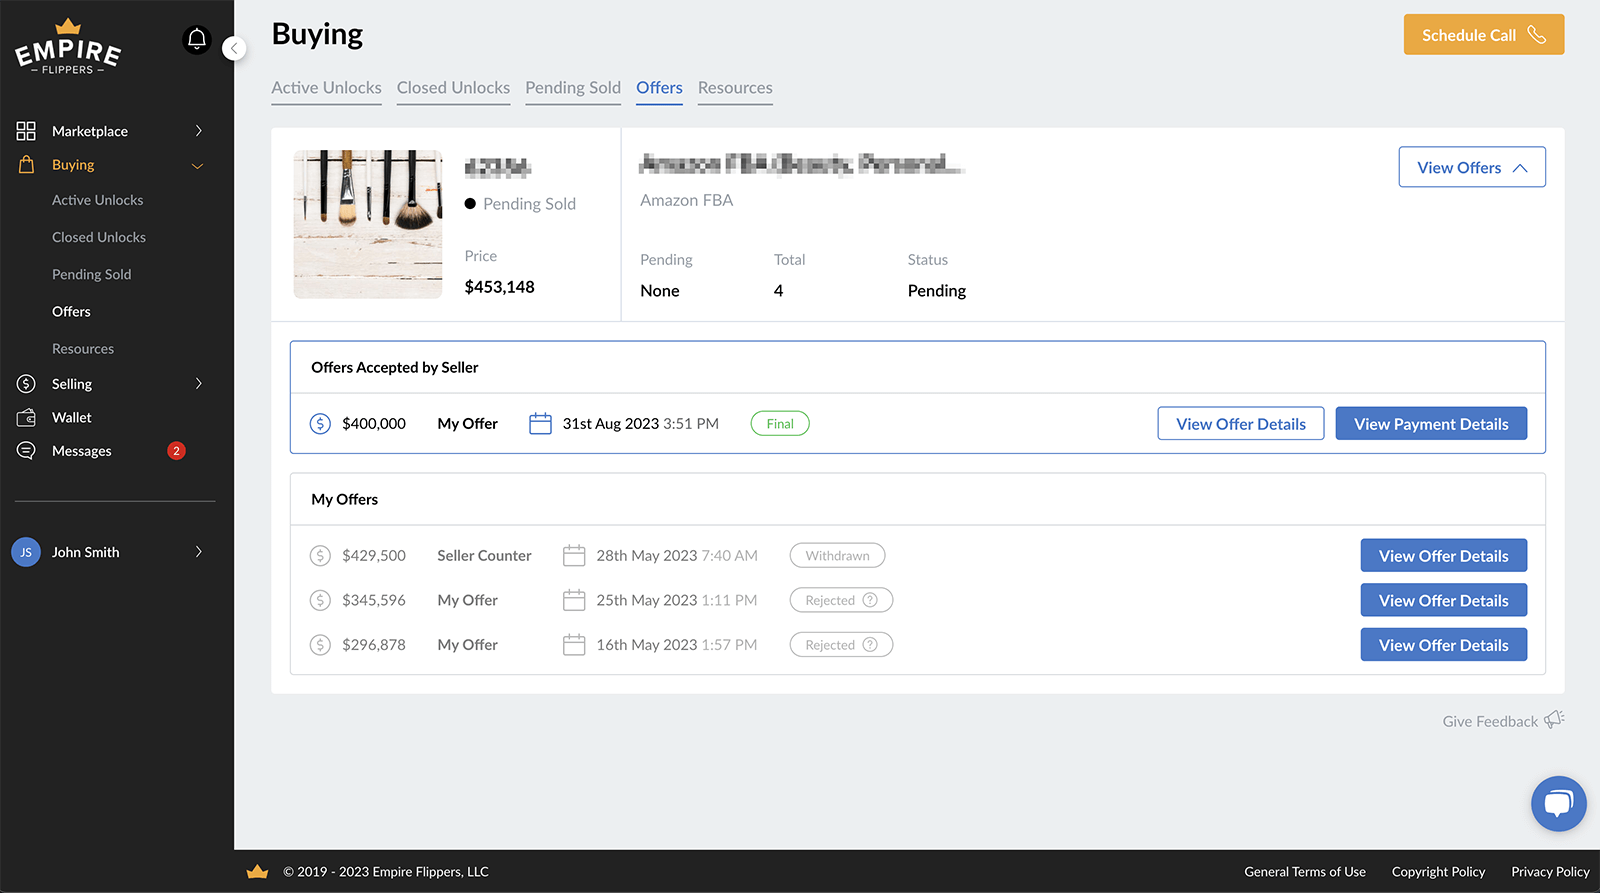Click help icon on 25th May Rejected badge
The width and height of the screenshot is (1600, 893).
coord(870,600)
